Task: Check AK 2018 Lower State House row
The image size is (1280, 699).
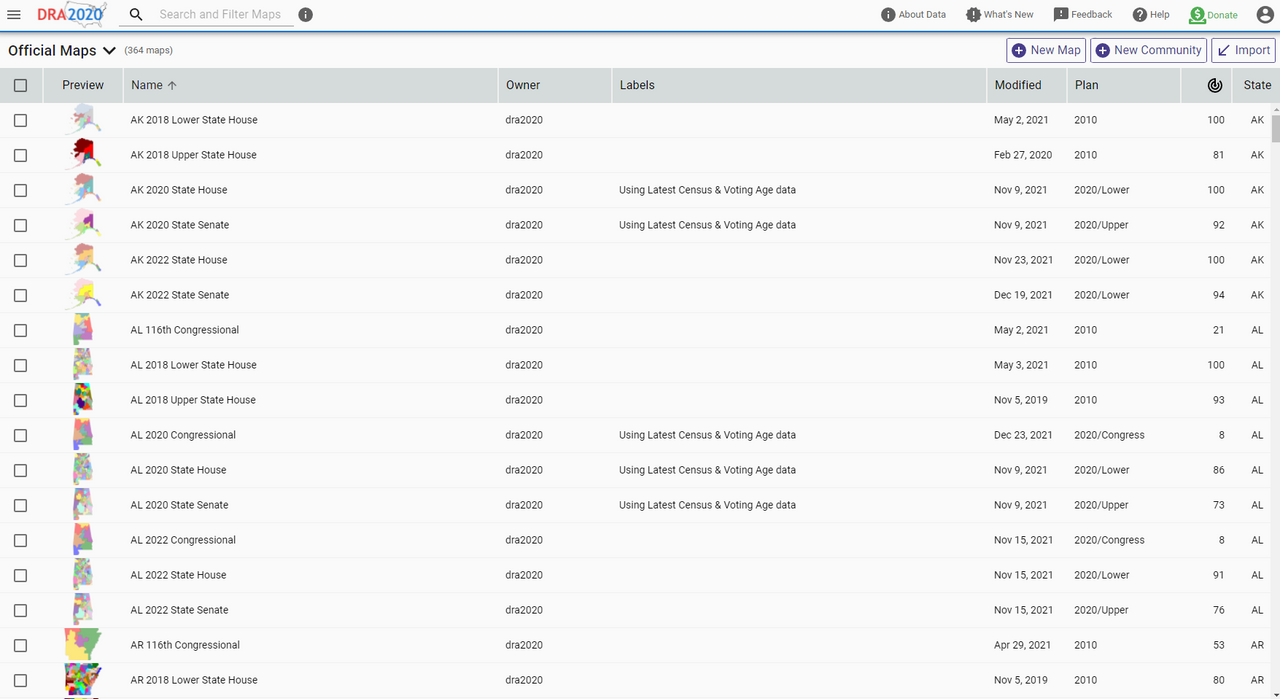Action: point(20,120)
